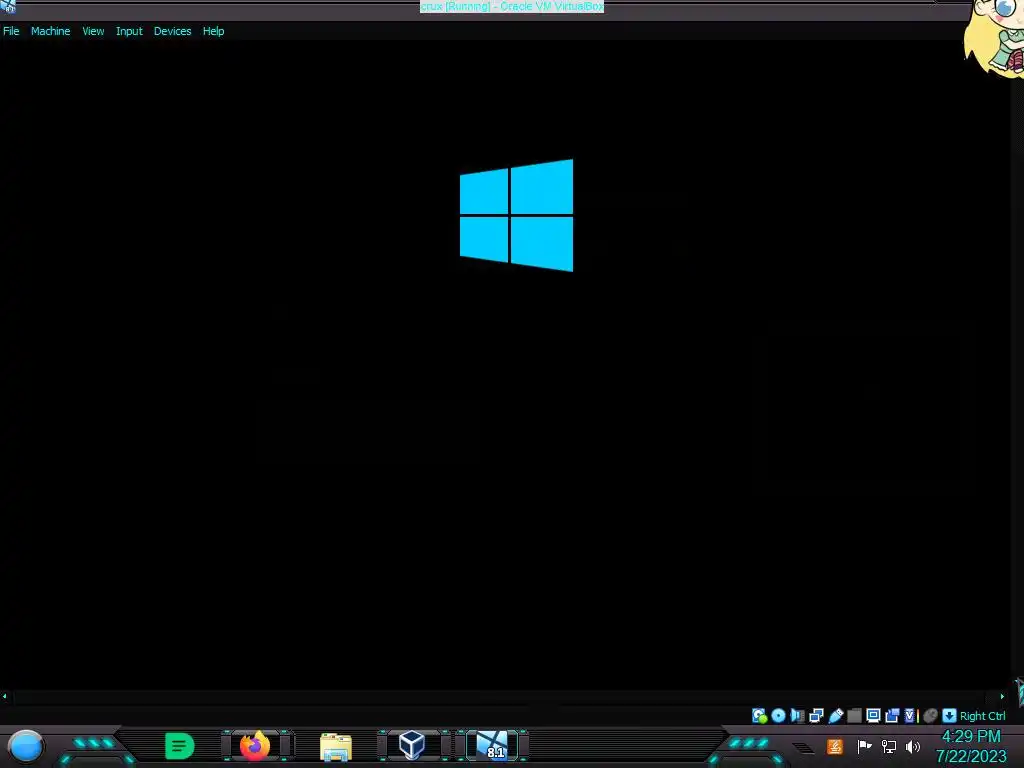
Task: Click the keyboard capture arrow indicator
Action: pyautogui.click(x=950, y=716)
